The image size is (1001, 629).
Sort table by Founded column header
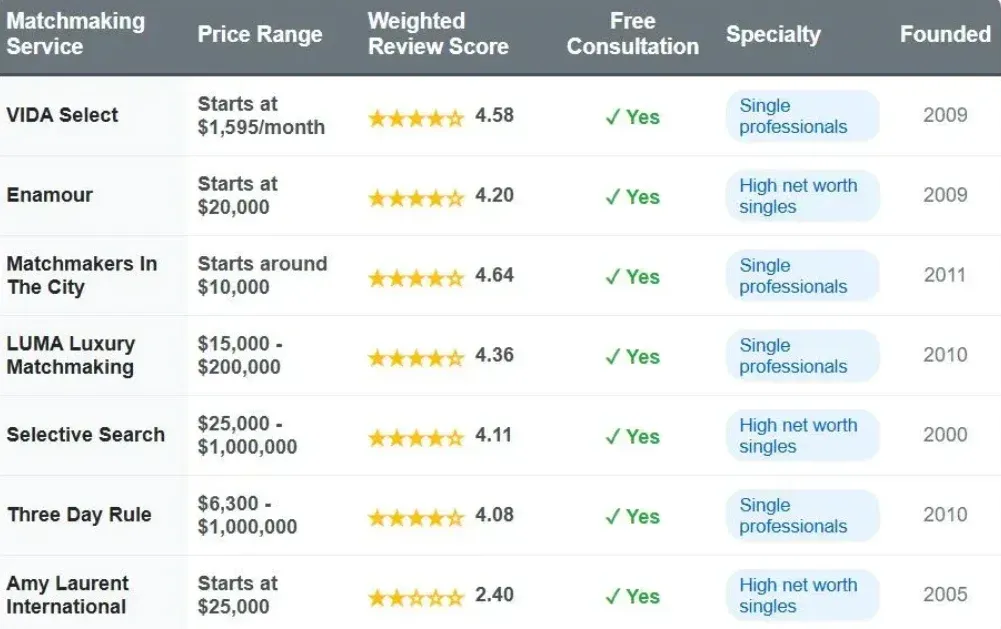945,34
